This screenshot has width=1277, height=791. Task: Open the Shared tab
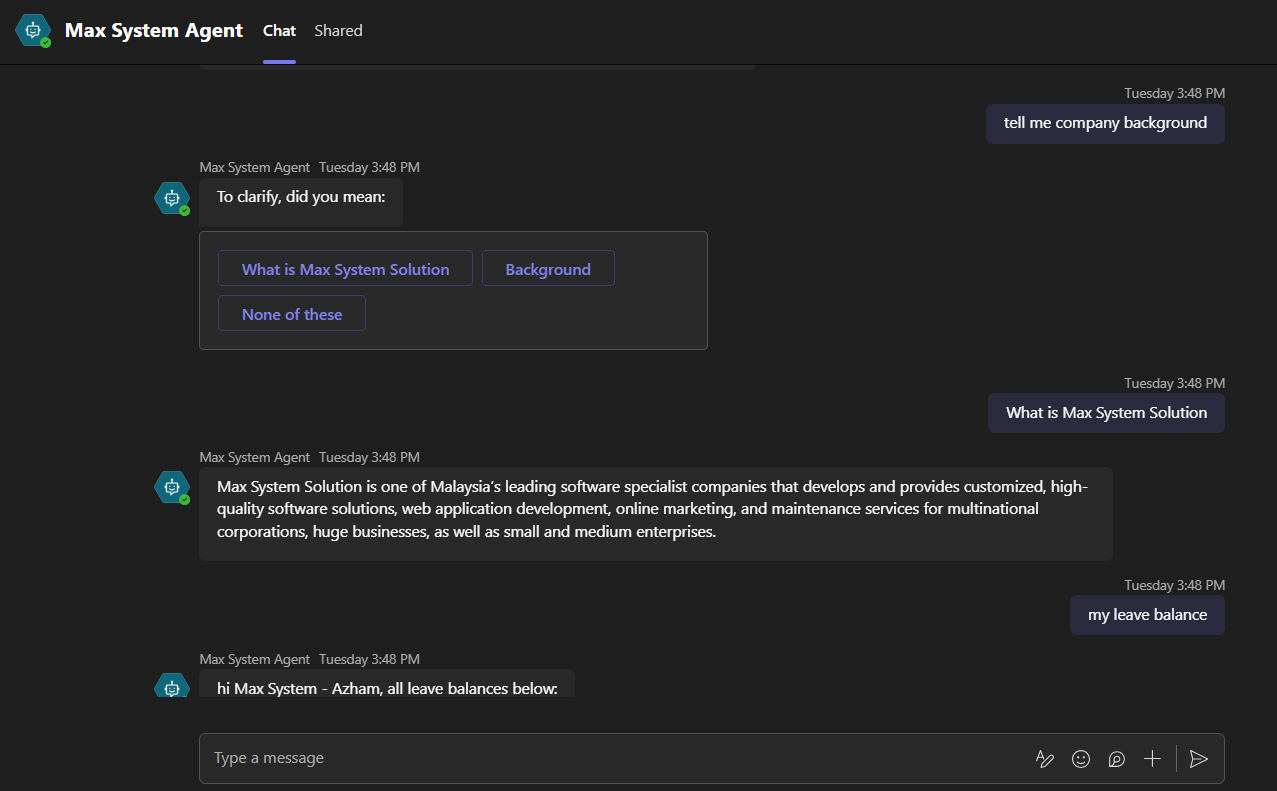pyautogui.click(x=338, y=31)
